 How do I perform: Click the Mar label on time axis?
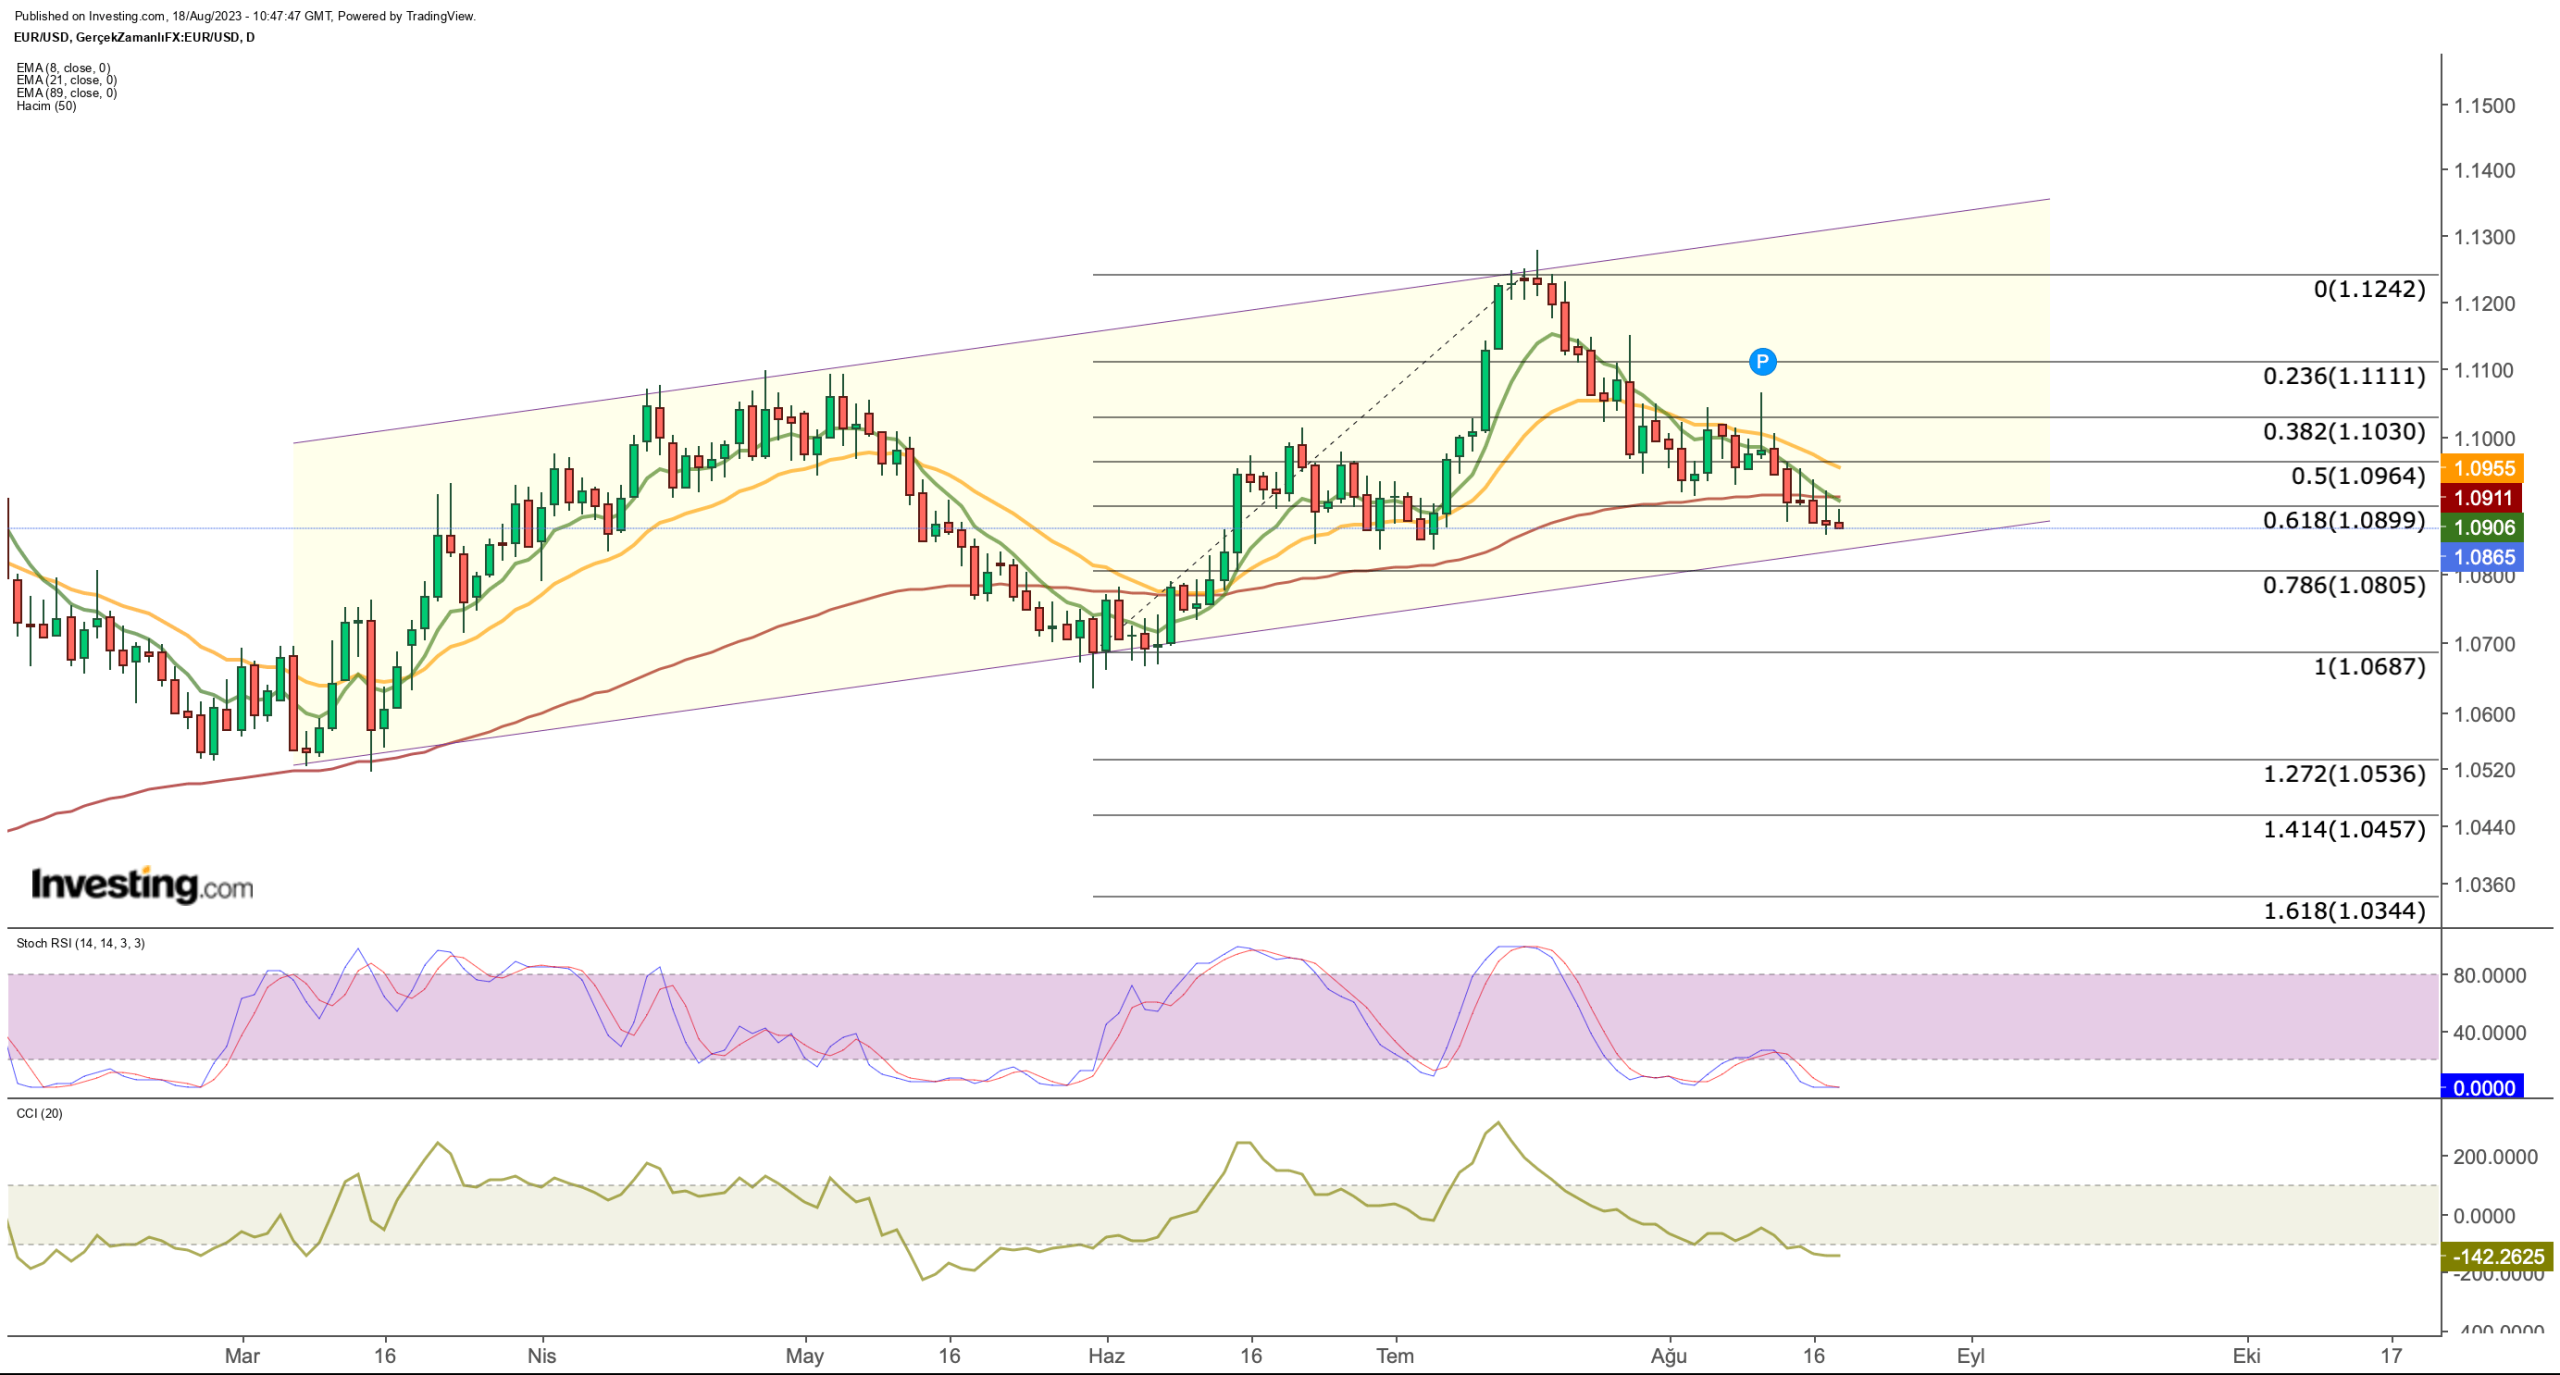click(242, 1356)
